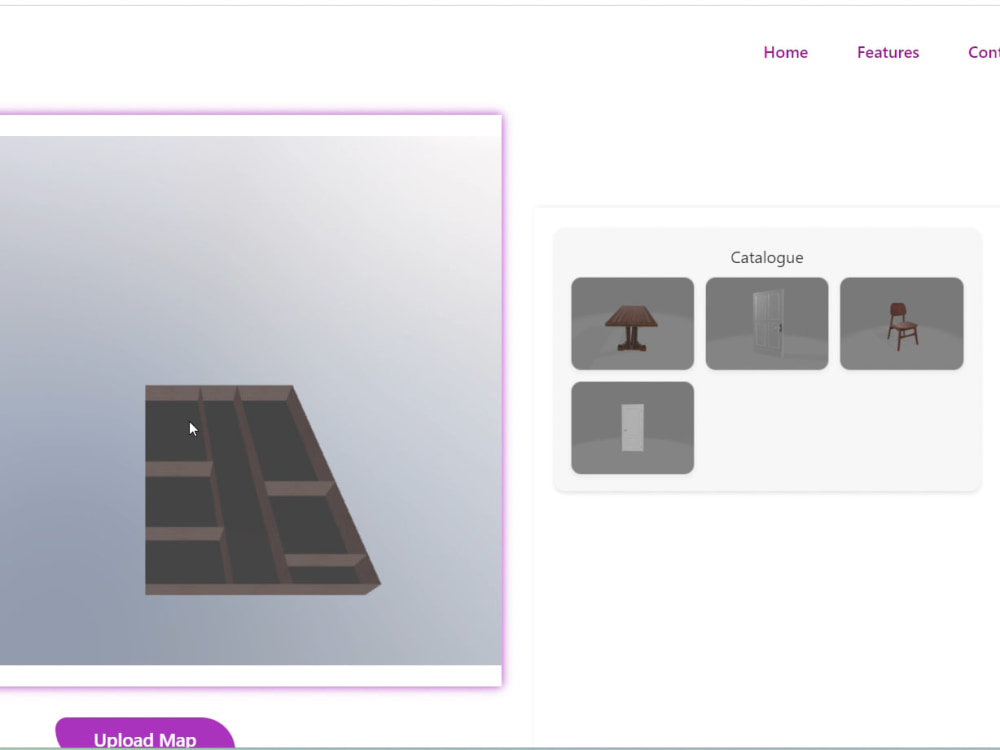This screenshot has width=1000, height=750.
Task: Choose the red chair catalogue item
Action: click(901, 323)
